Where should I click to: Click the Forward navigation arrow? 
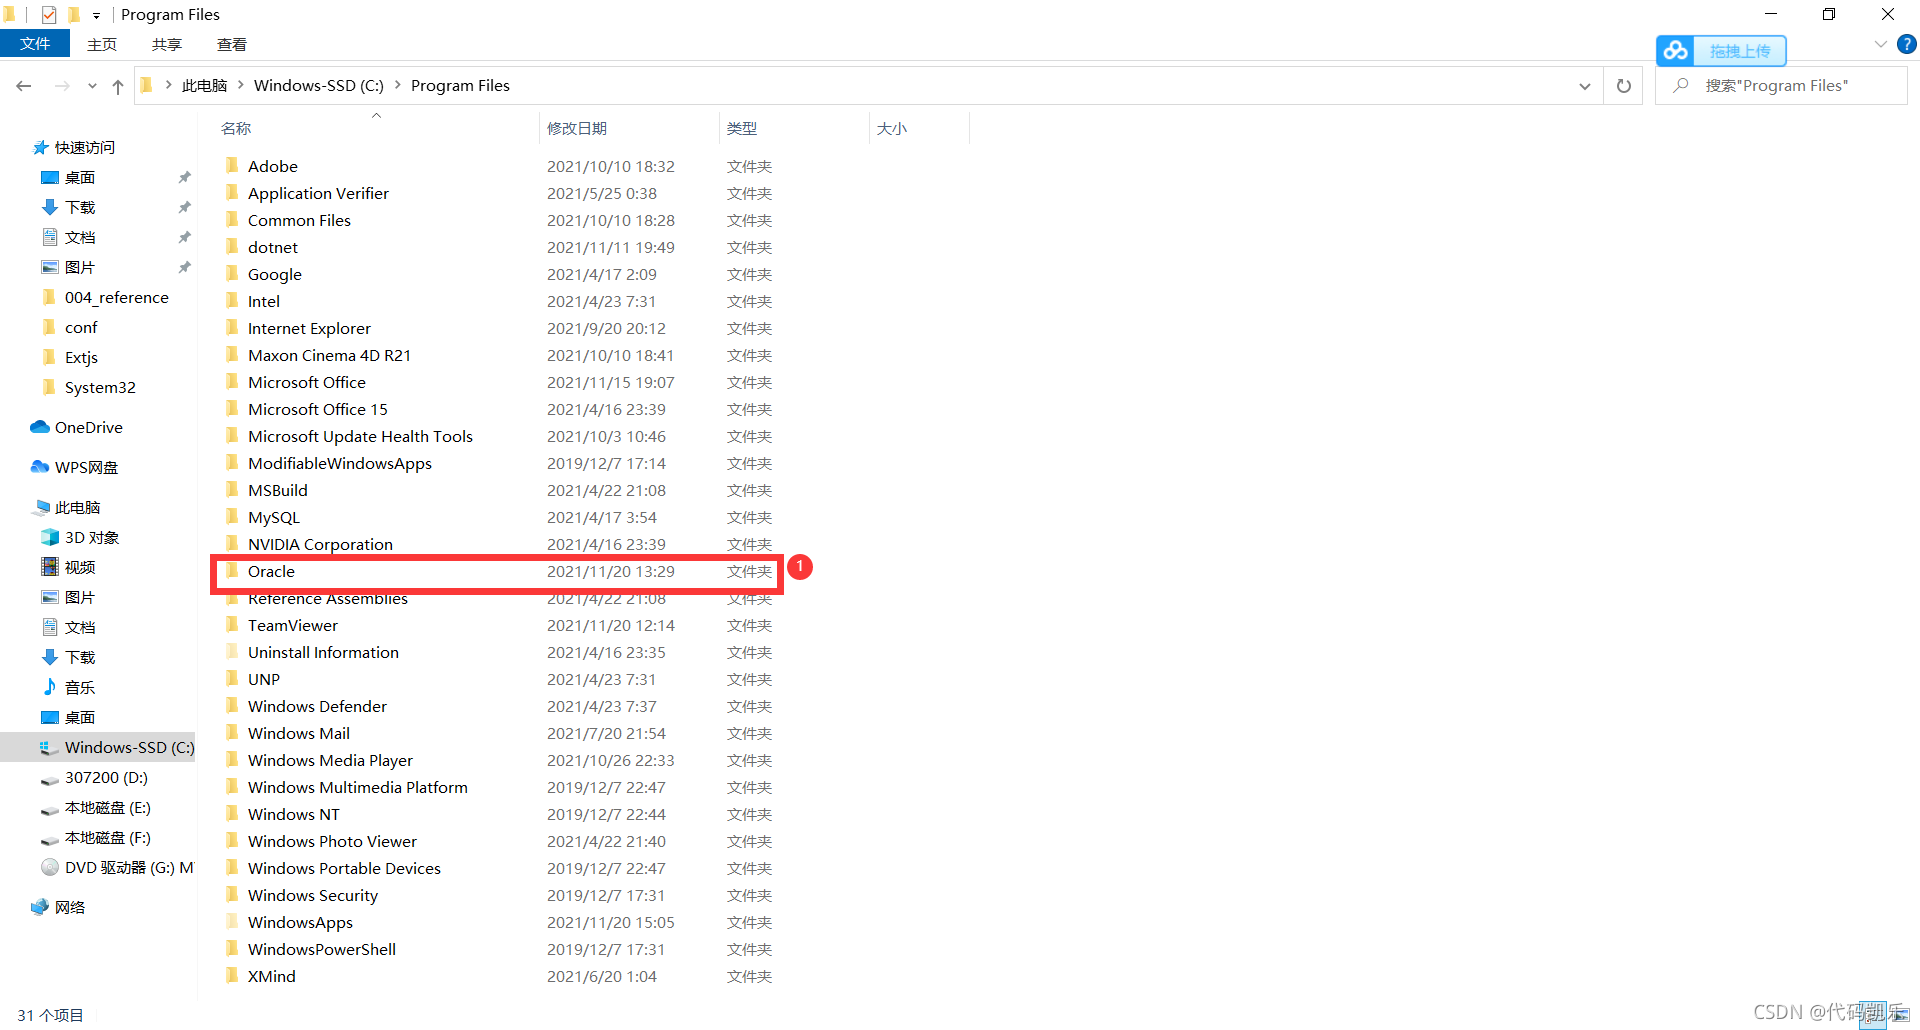coord(62,86)
